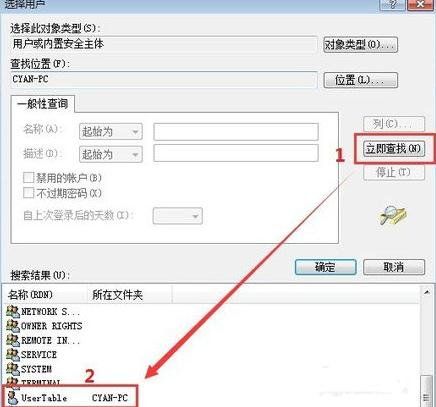Click the magnifier search animation icon
The height and width of the screenshot is (407, 436).
(x=393, y=216)
